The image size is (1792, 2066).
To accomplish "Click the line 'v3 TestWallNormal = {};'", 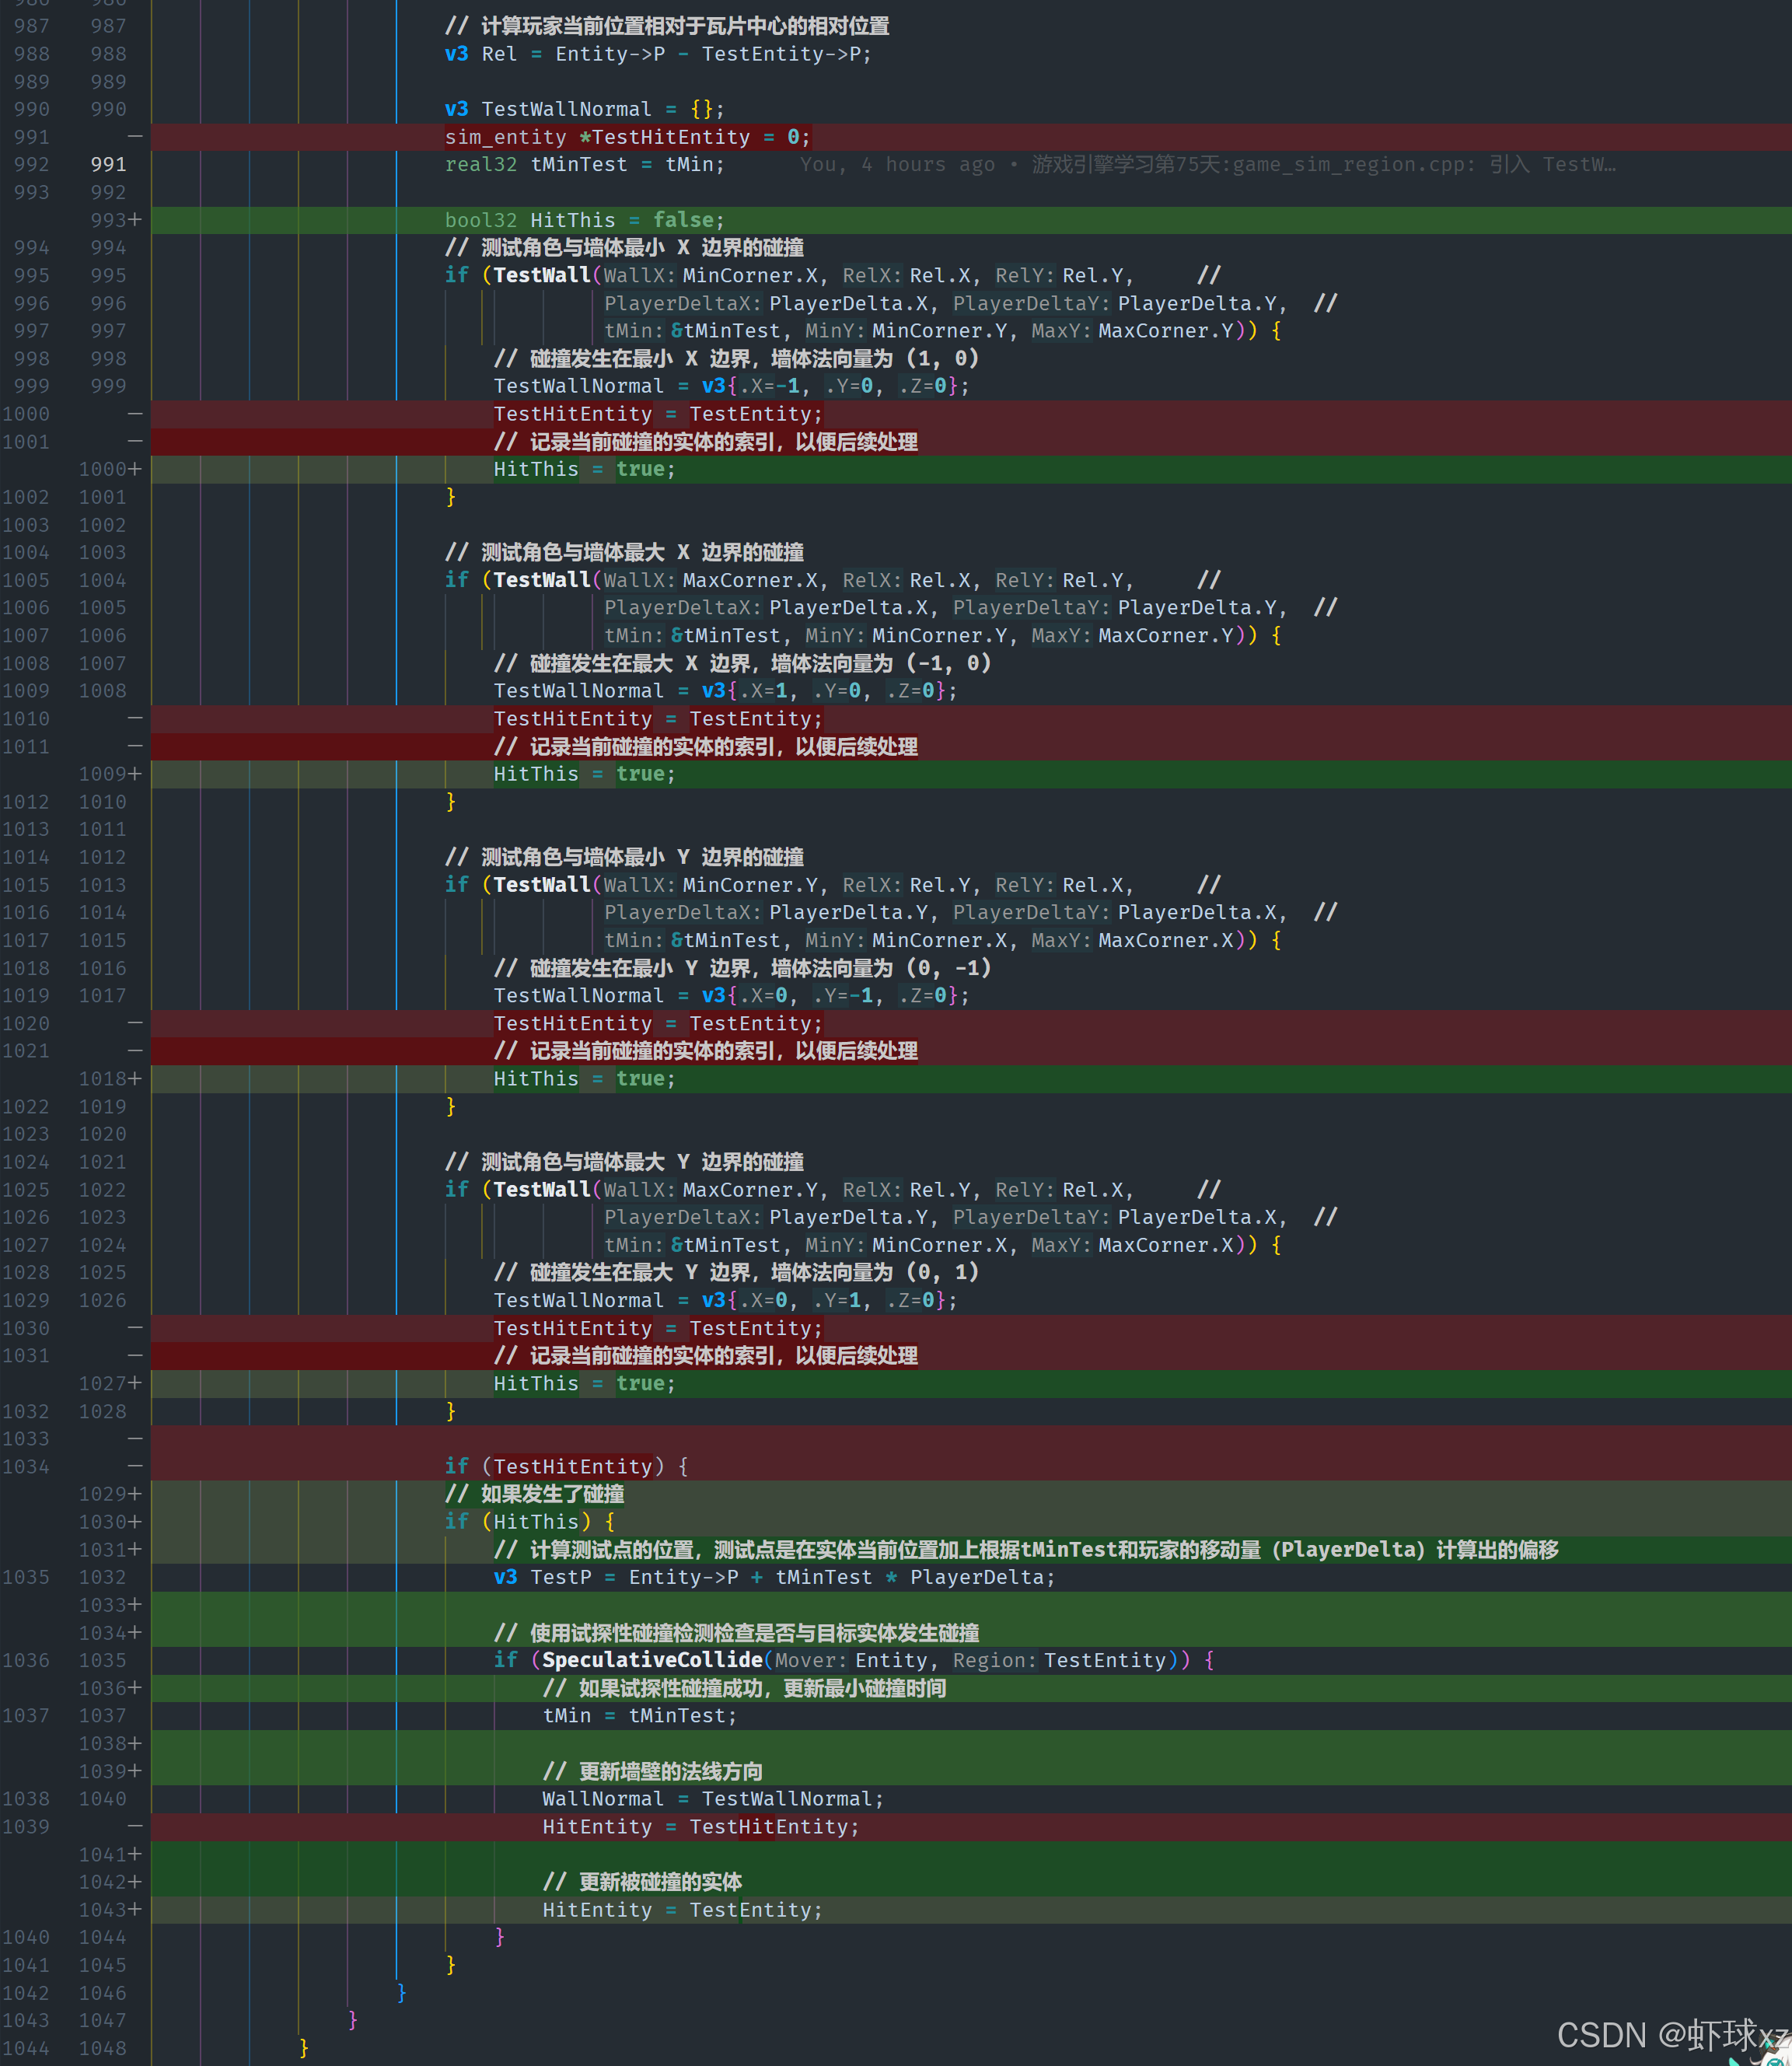I will [x=584, y=109].
